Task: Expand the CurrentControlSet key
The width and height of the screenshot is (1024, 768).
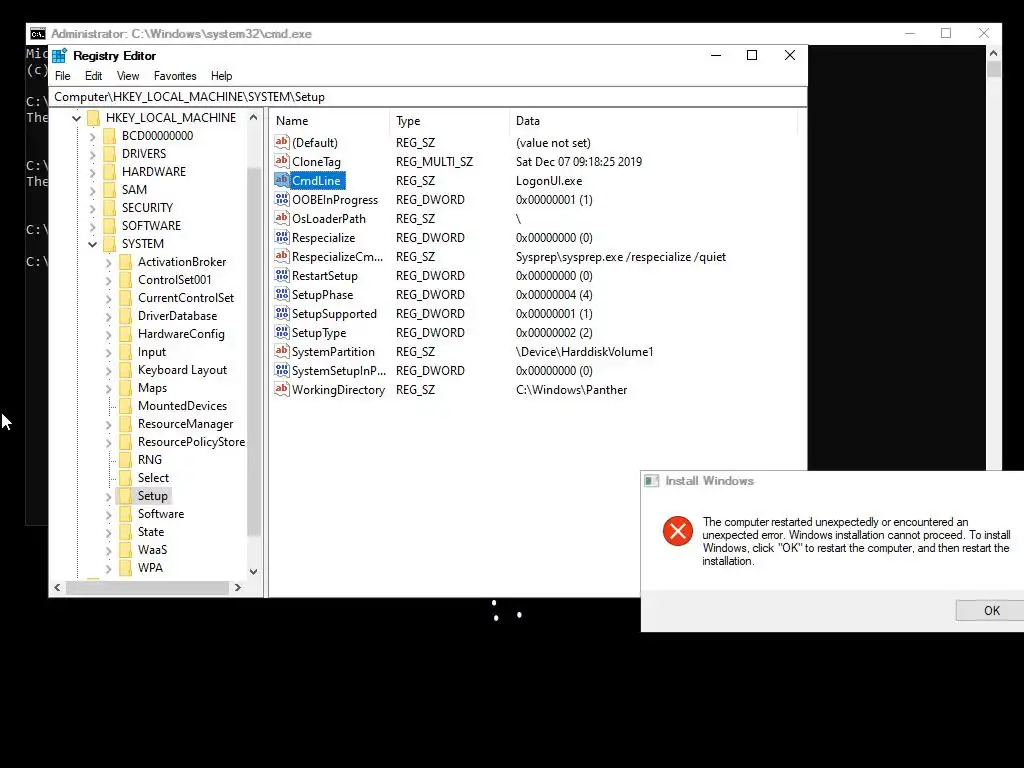Action: 108,298
